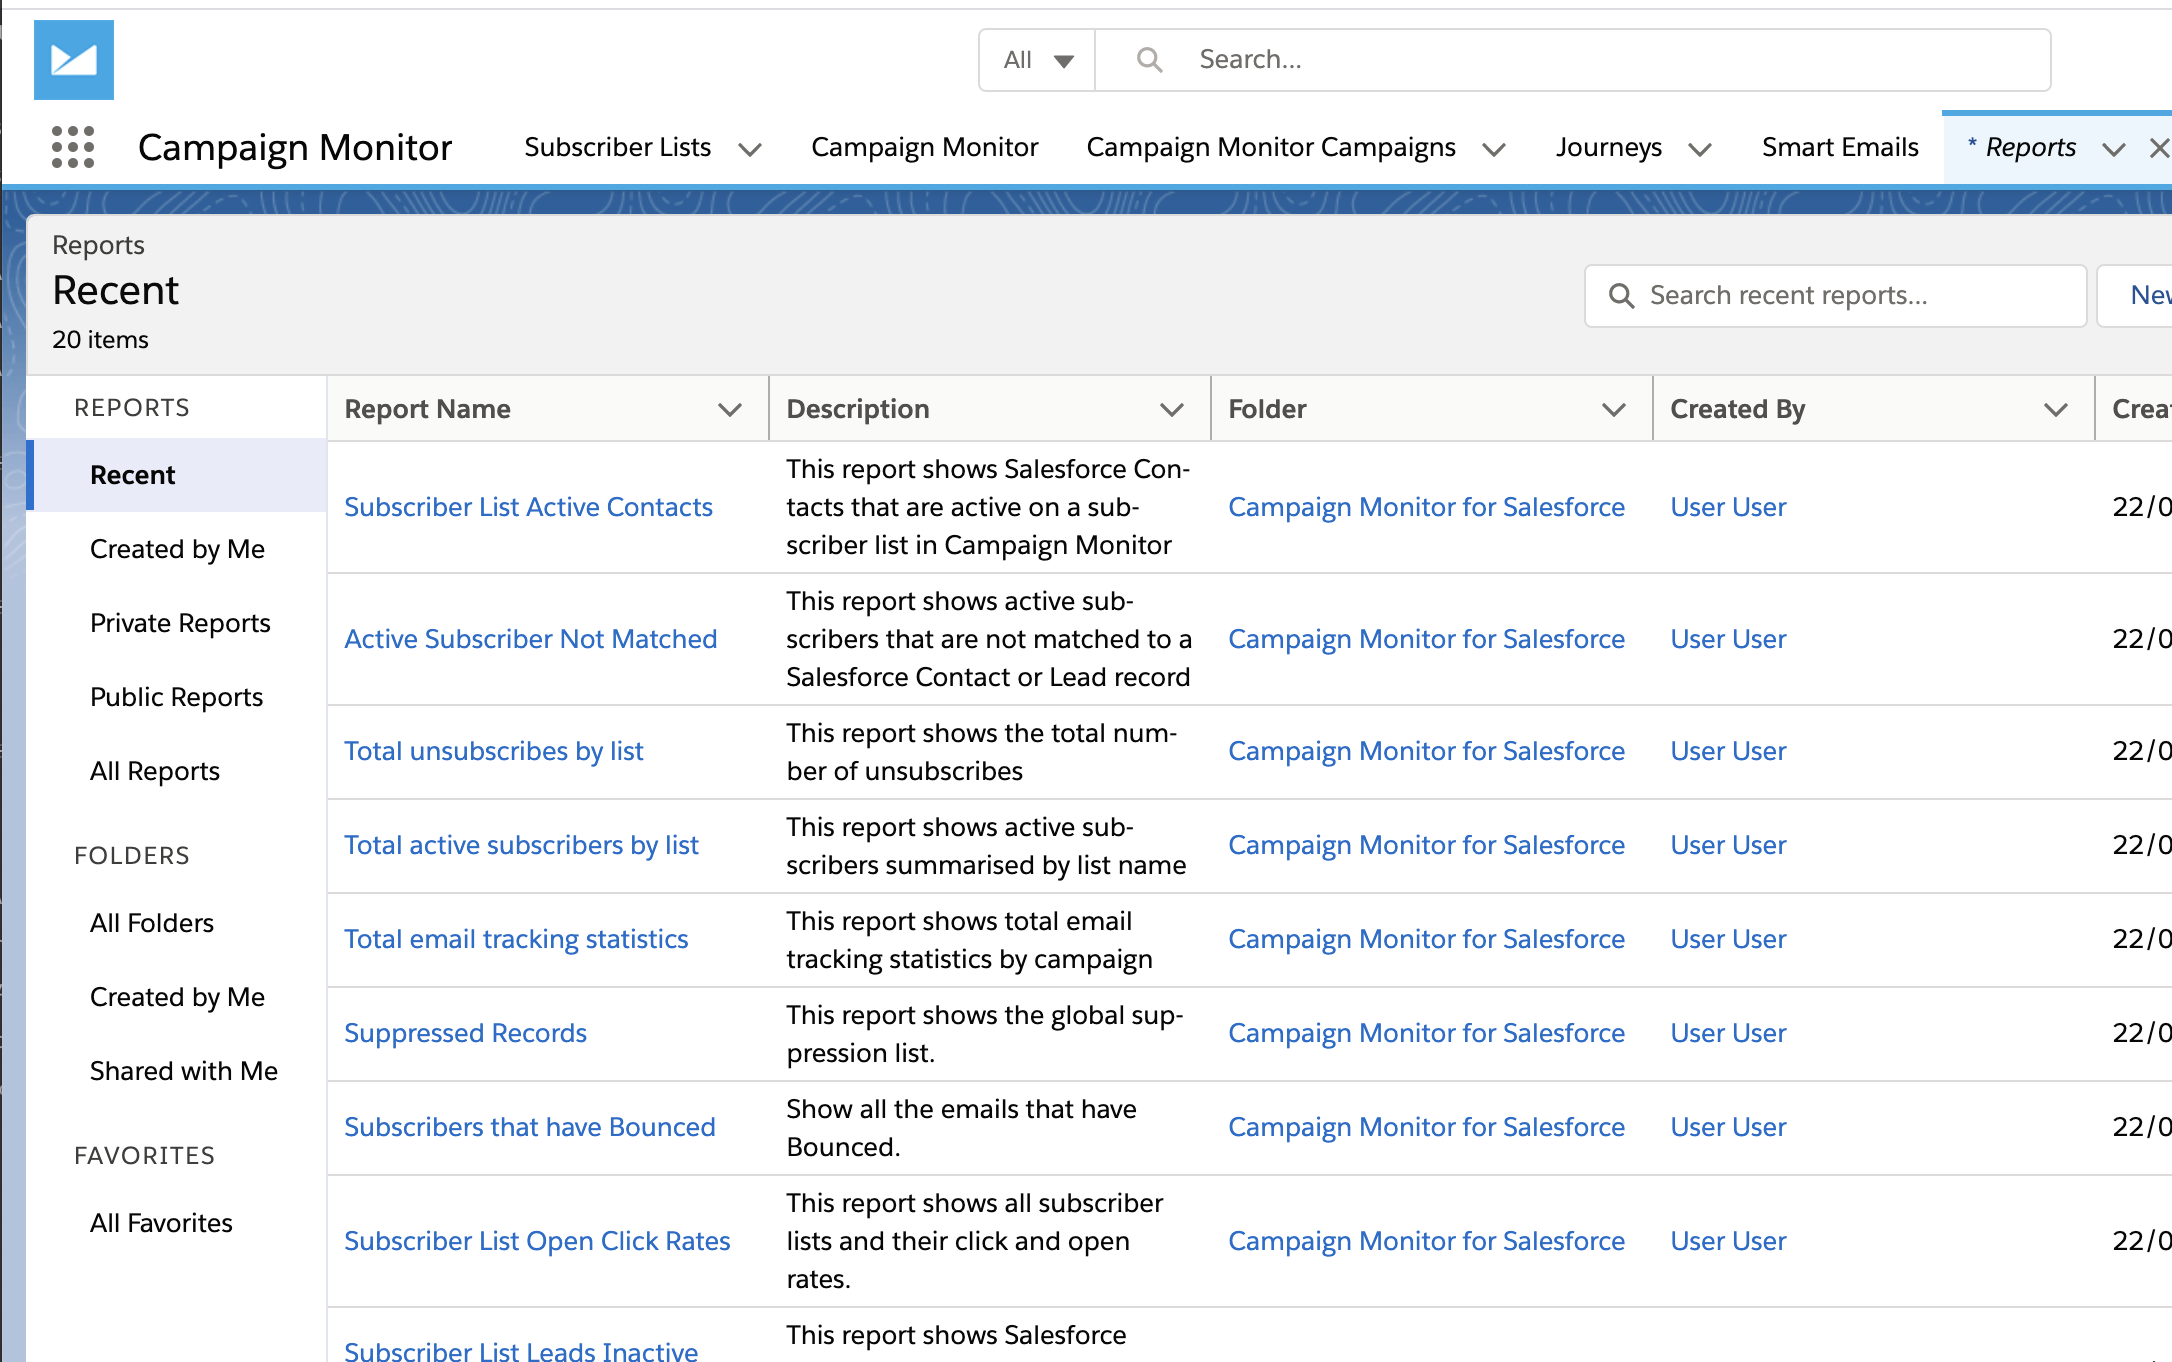Open Total unsubscribes by list report
This screenshot has width=2172, height=1362.
pyautogui.click(x=493, y=751)
